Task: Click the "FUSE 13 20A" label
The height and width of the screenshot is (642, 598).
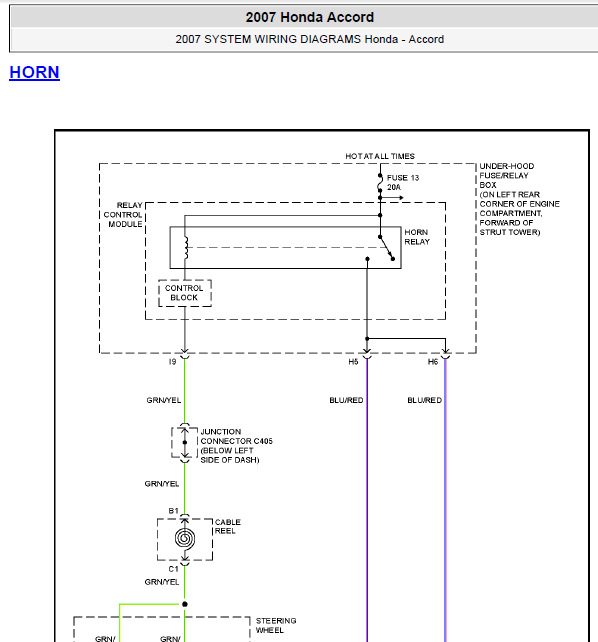Action: coord(403,183)
